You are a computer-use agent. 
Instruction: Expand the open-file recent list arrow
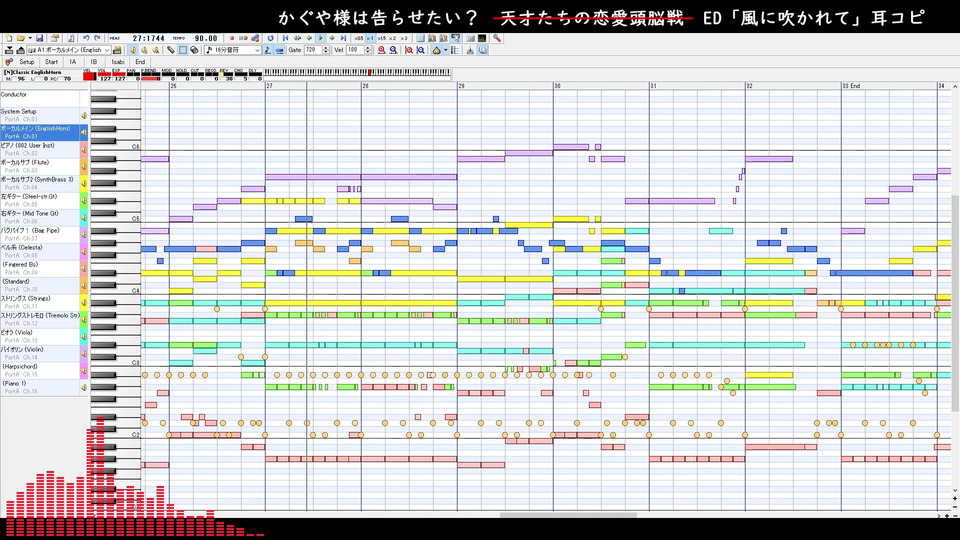[30, 38]
